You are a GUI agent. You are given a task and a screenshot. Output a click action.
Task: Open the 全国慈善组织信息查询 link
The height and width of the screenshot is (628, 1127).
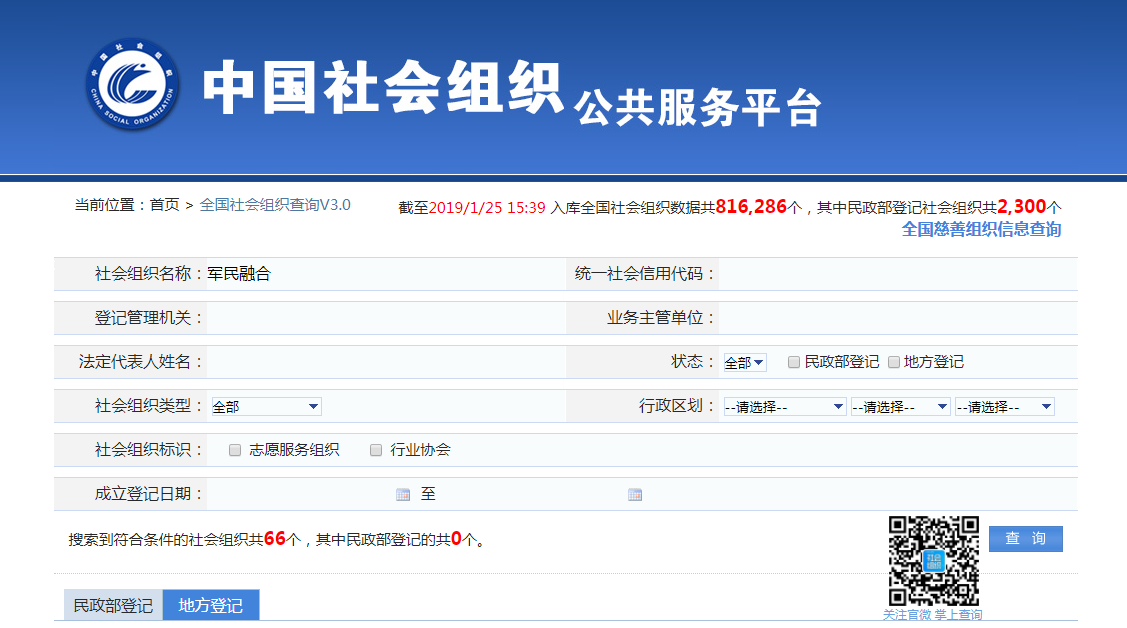(x=981, y=229)
